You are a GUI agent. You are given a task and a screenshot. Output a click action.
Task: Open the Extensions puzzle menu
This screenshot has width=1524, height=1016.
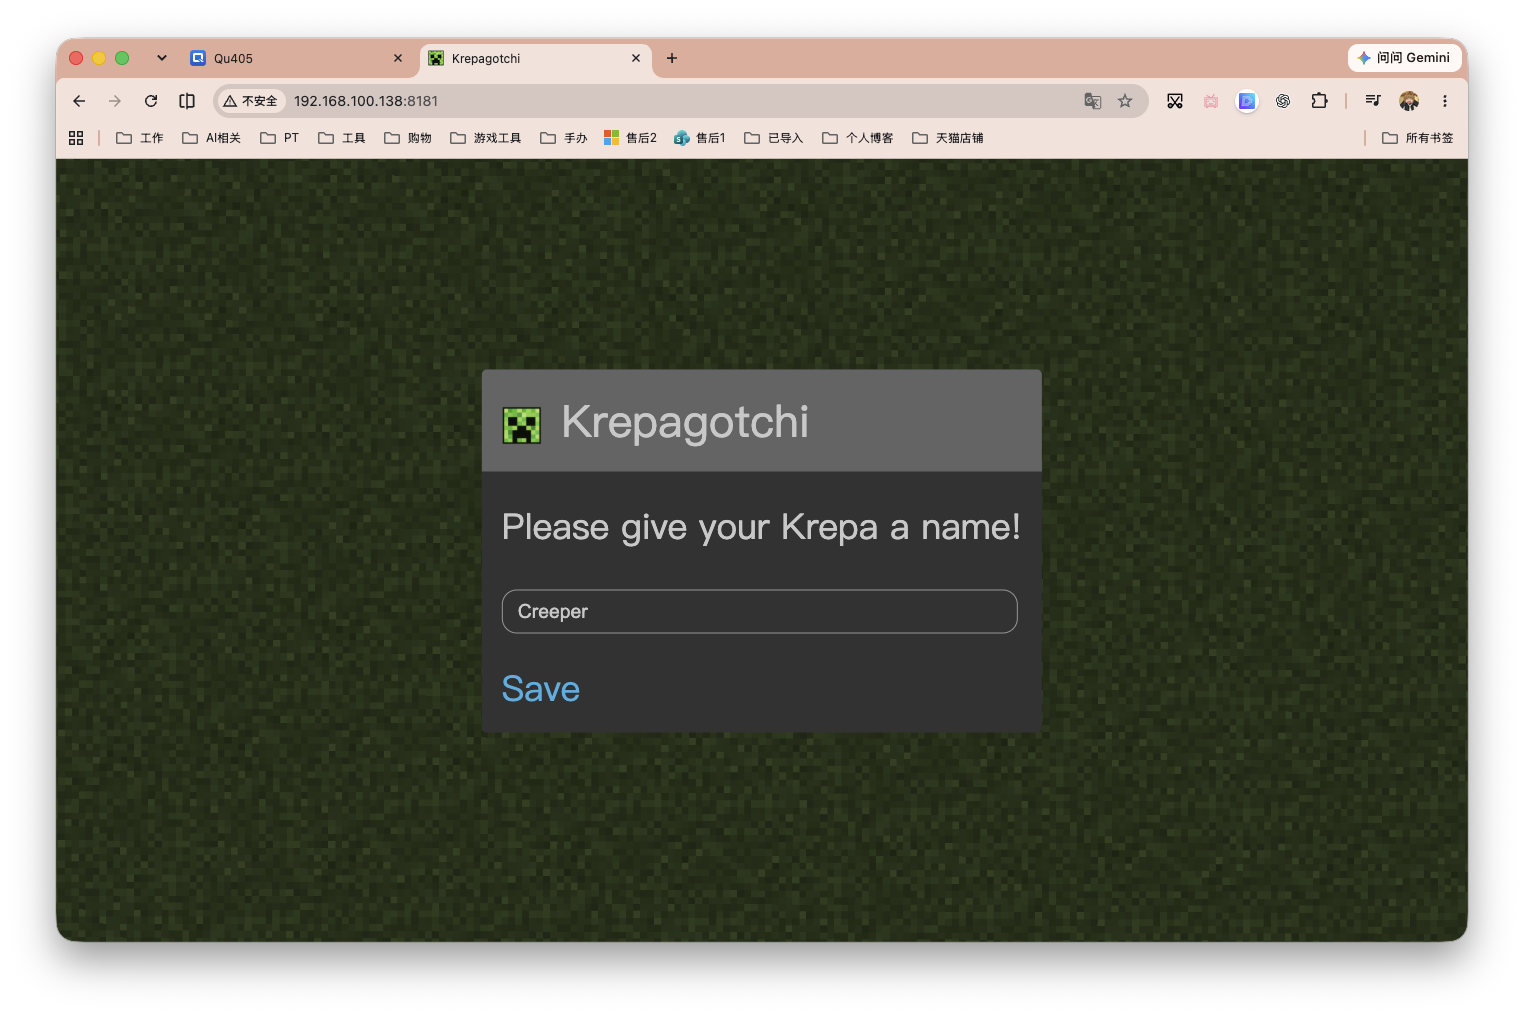pos(1319,101)
